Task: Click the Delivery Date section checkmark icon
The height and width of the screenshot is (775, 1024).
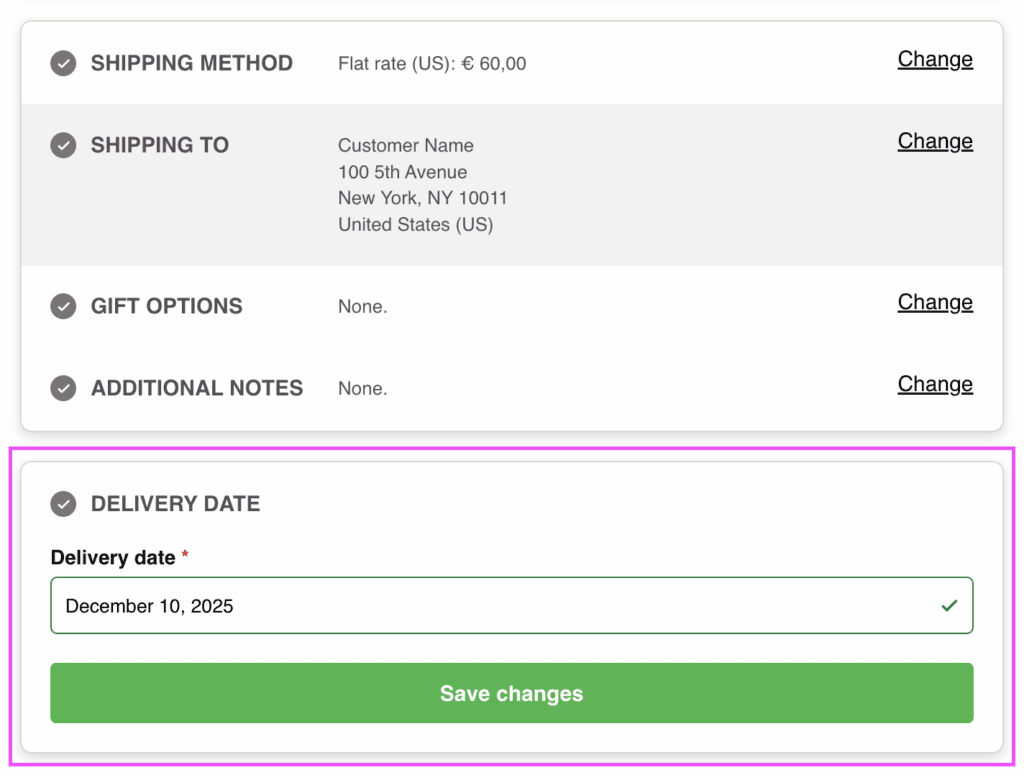Action: (x=63, y=504)
